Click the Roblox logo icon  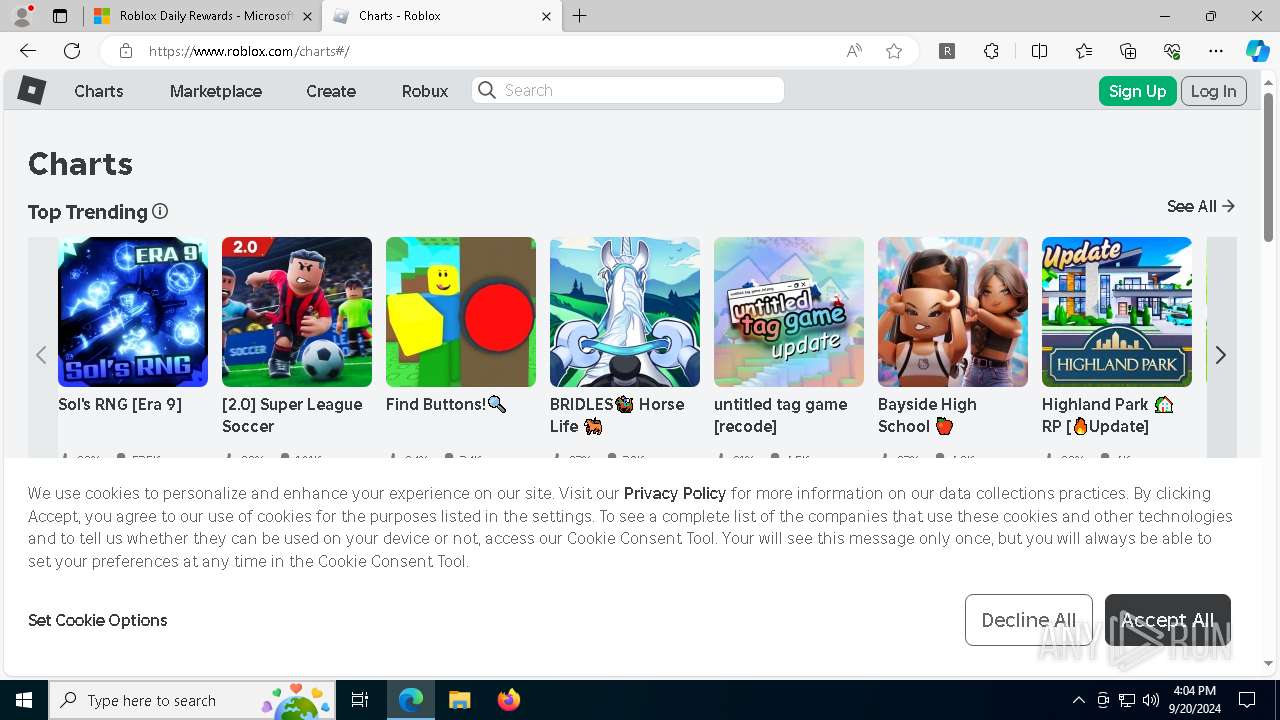click(x=32, y=90)
